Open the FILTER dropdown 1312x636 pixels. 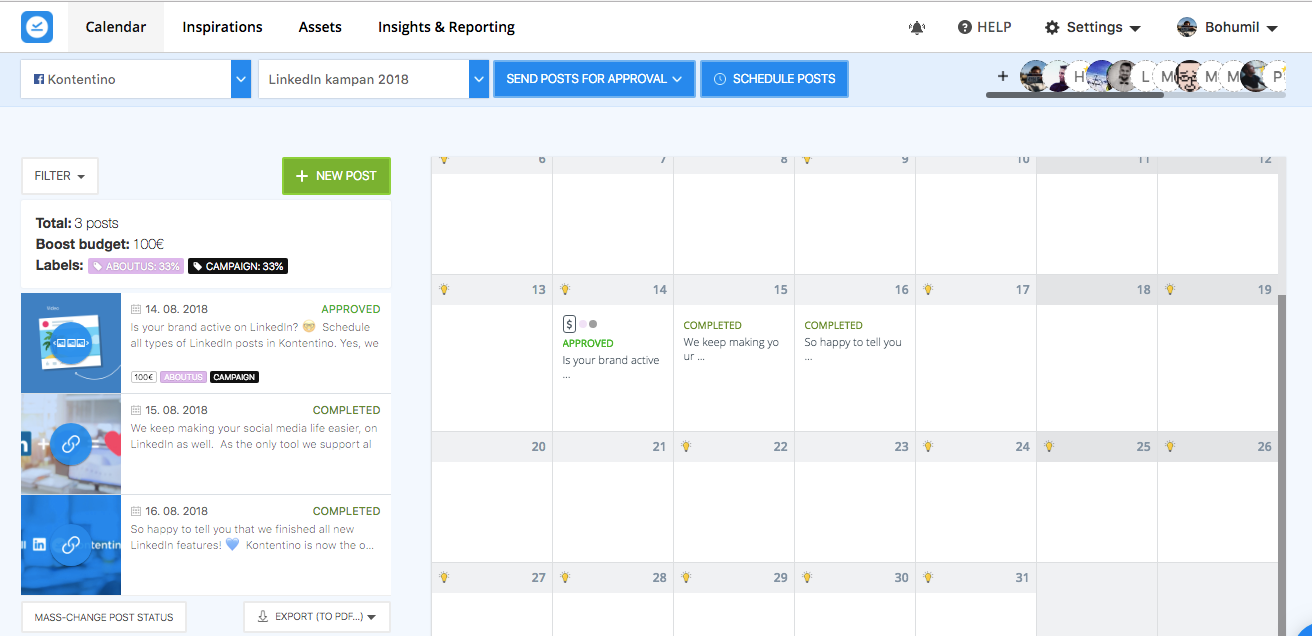tap(60, 176)
